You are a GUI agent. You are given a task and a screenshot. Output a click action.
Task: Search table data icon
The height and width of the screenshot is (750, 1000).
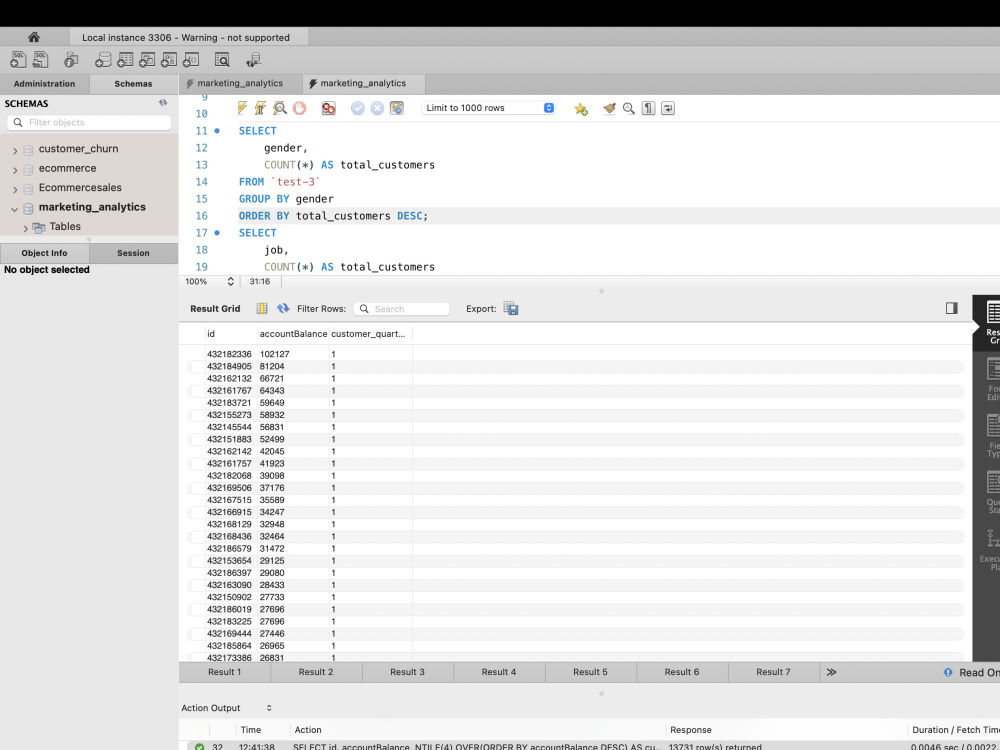(x=222, y=60)
